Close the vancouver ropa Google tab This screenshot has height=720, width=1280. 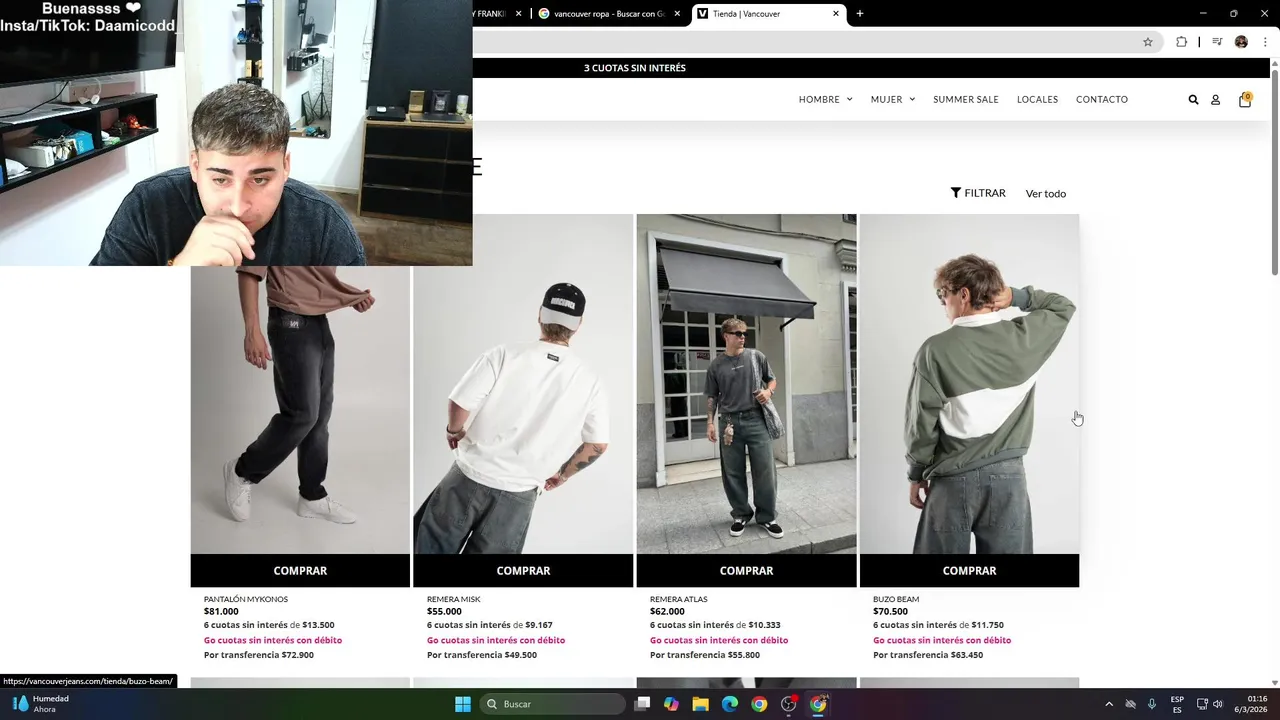pyautogui.click(x=677, y=14)
